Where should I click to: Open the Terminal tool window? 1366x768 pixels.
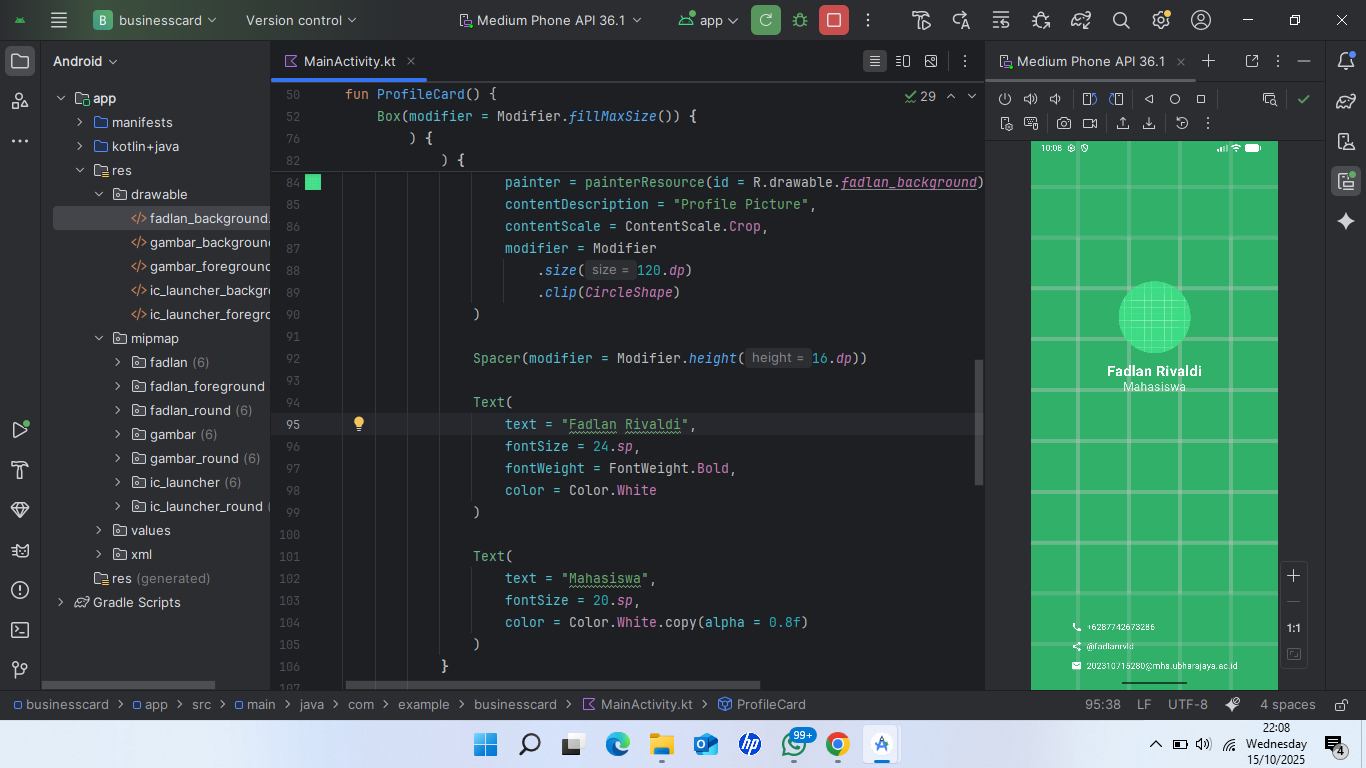pyautogui.click(x=20, y=630)
